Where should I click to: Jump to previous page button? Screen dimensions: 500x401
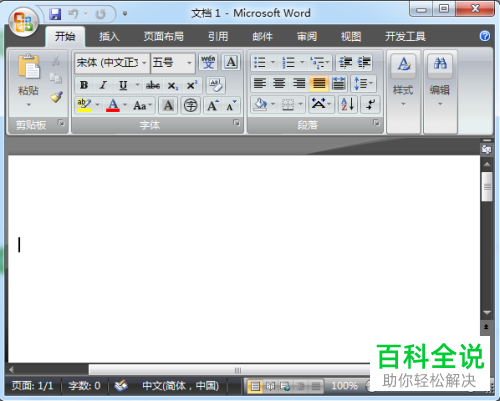486,327
